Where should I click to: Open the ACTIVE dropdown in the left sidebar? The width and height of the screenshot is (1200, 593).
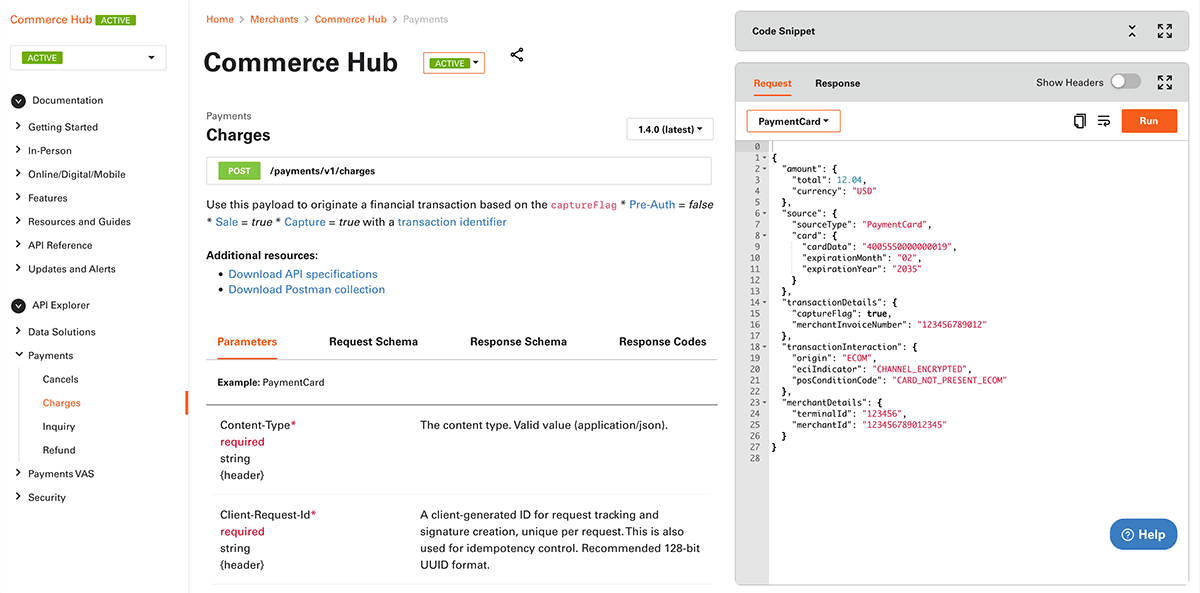87,57
